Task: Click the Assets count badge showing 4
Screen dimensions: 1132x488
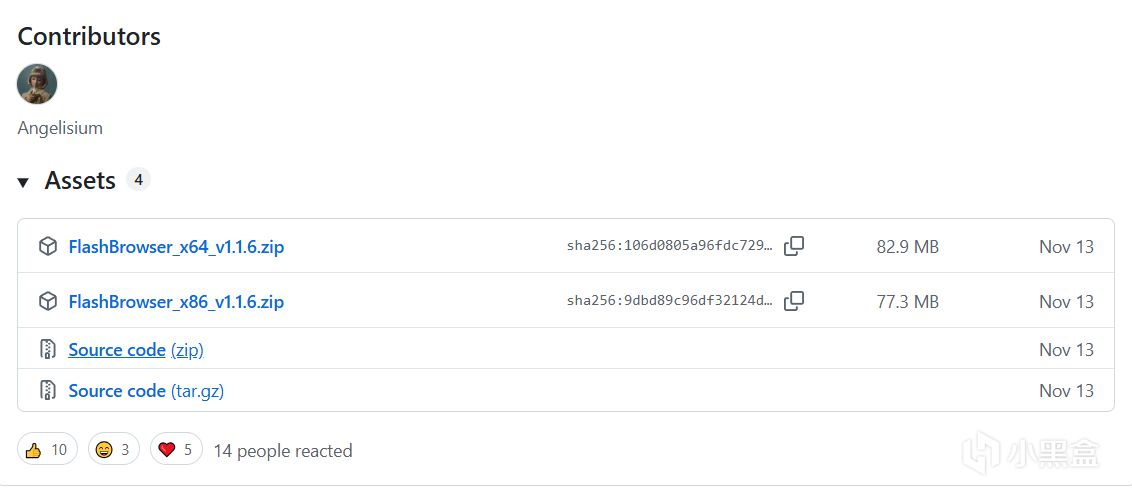Action: [x=138, y=180]
